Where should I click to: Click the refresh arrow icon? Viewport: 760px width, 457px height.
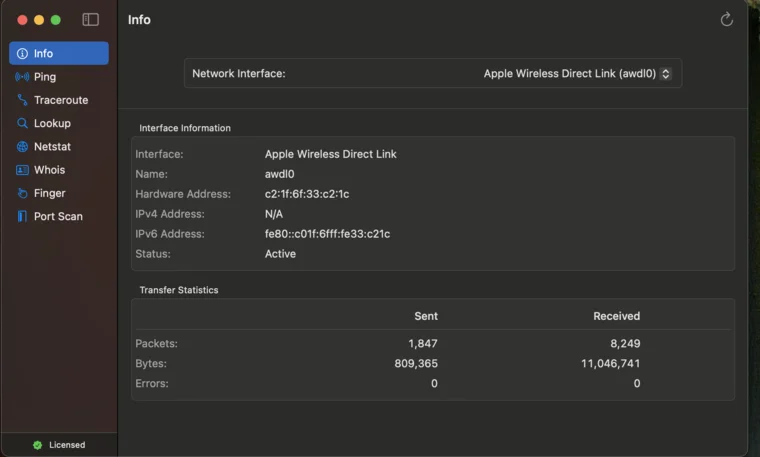click(x=726, y=19)
